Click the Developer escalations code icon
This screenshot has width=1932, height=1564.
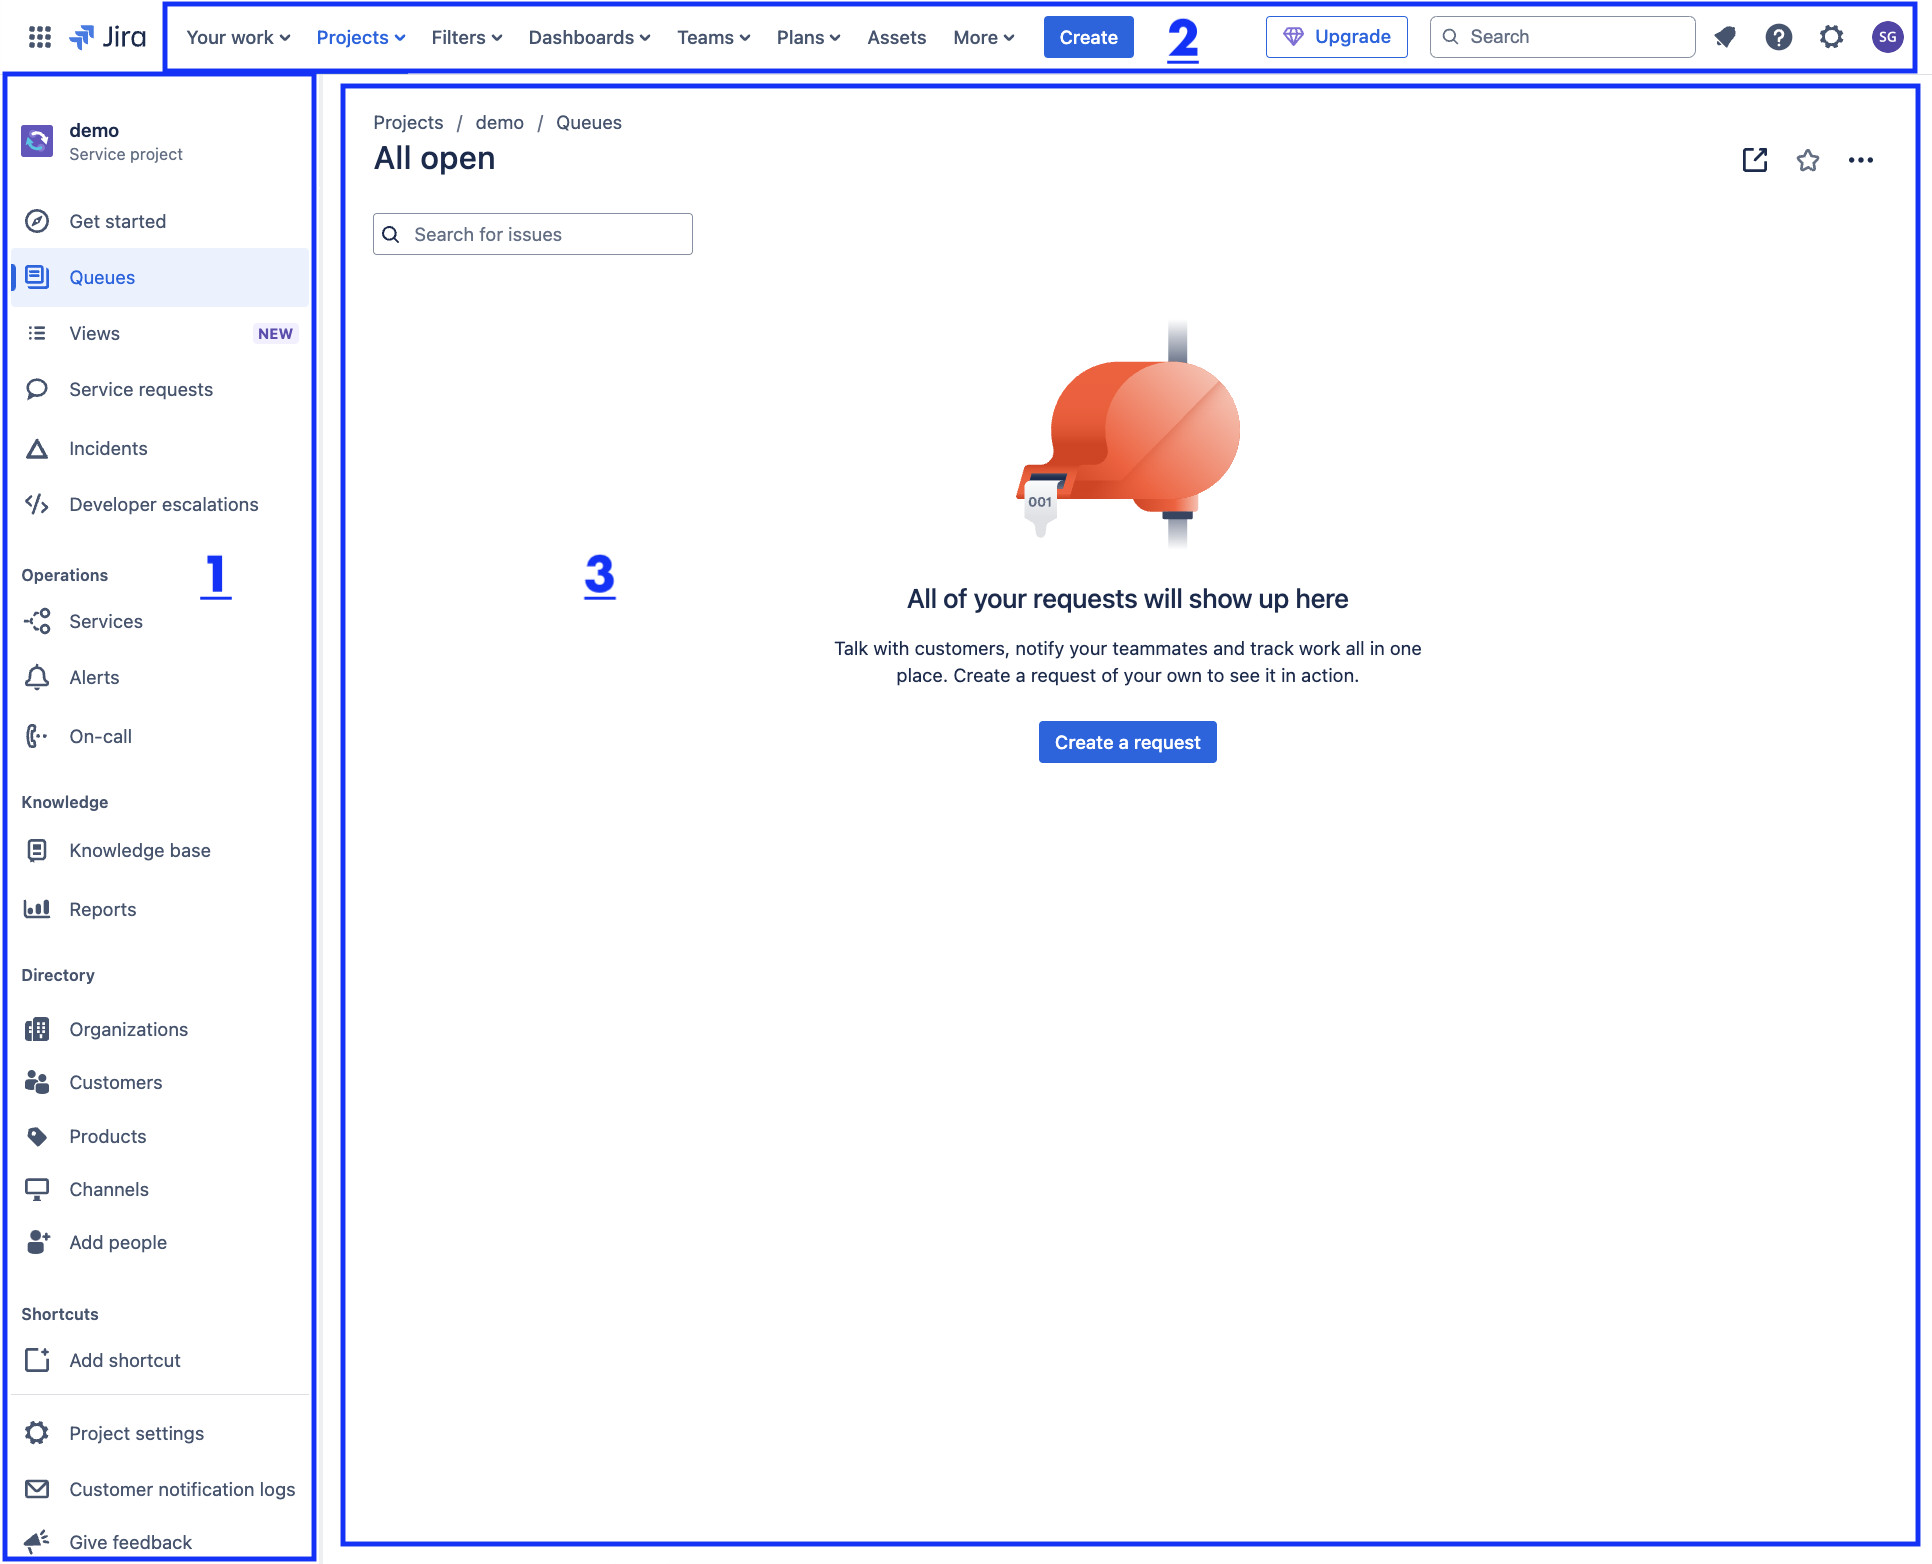[x=37, y=504]
